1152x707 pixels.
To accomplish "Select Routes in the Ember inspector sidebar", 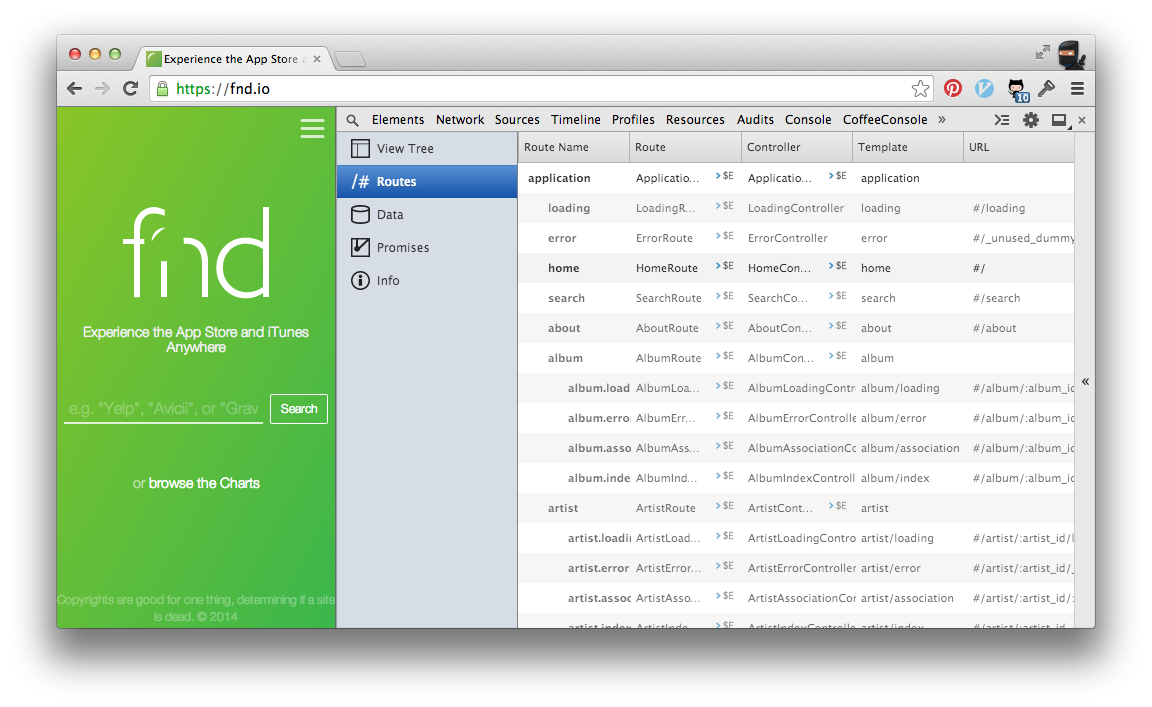I will click(x=427, y=182).
